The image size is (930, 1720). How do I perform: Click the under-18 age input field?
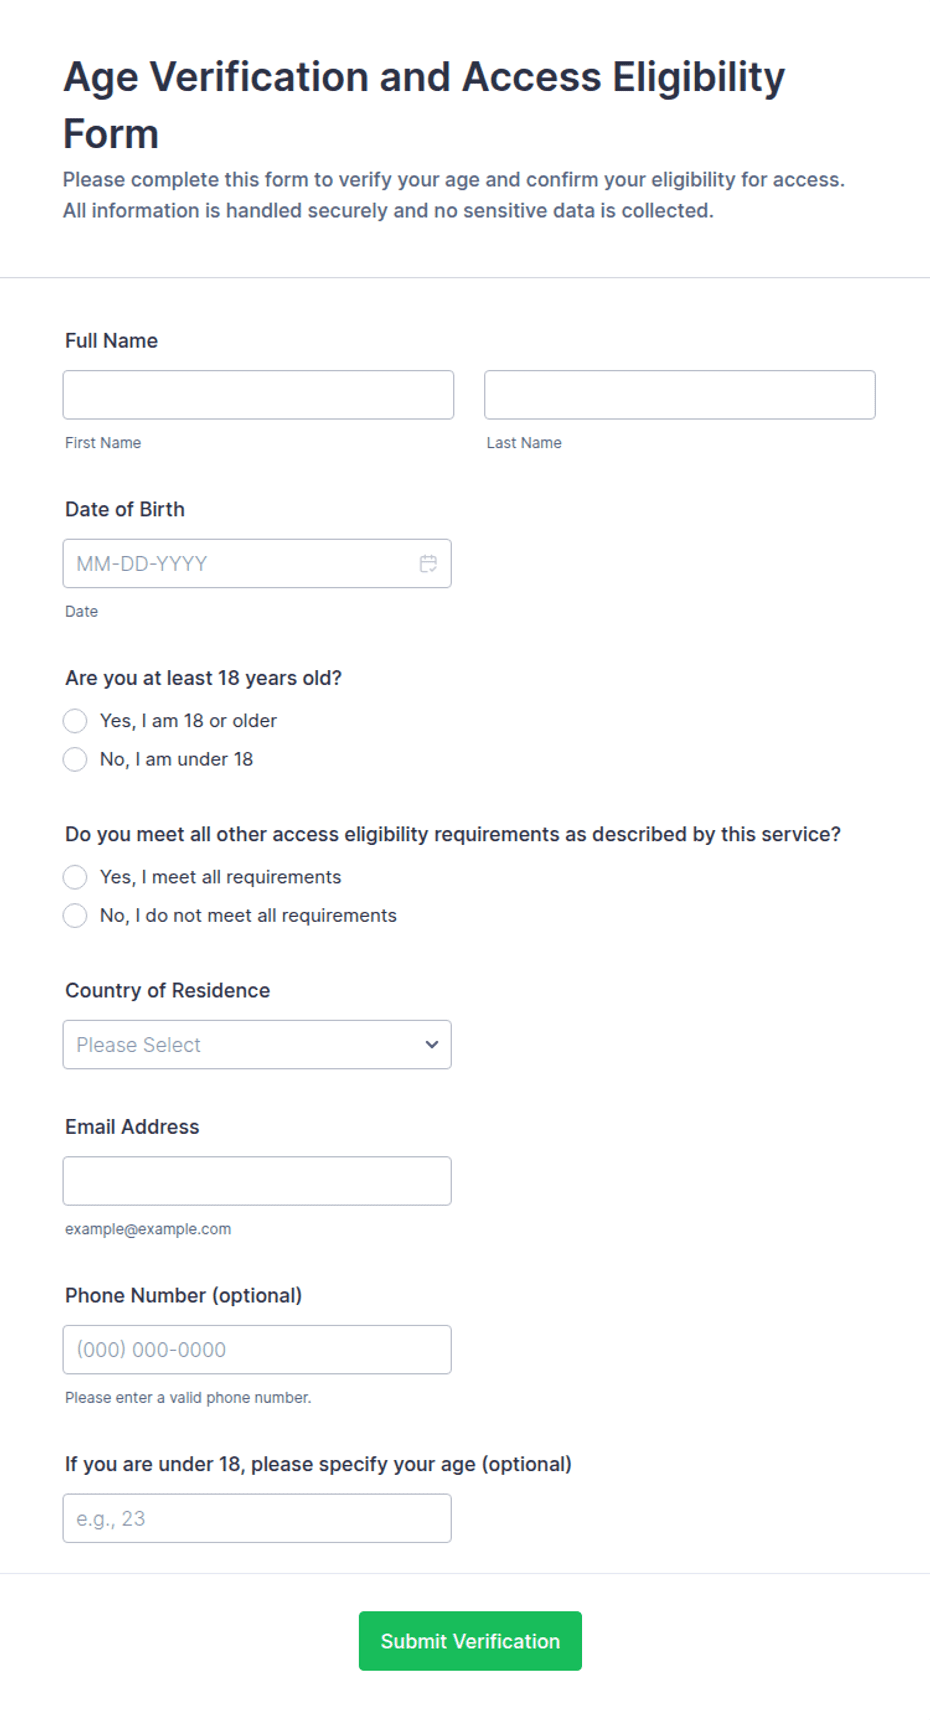257,1518
